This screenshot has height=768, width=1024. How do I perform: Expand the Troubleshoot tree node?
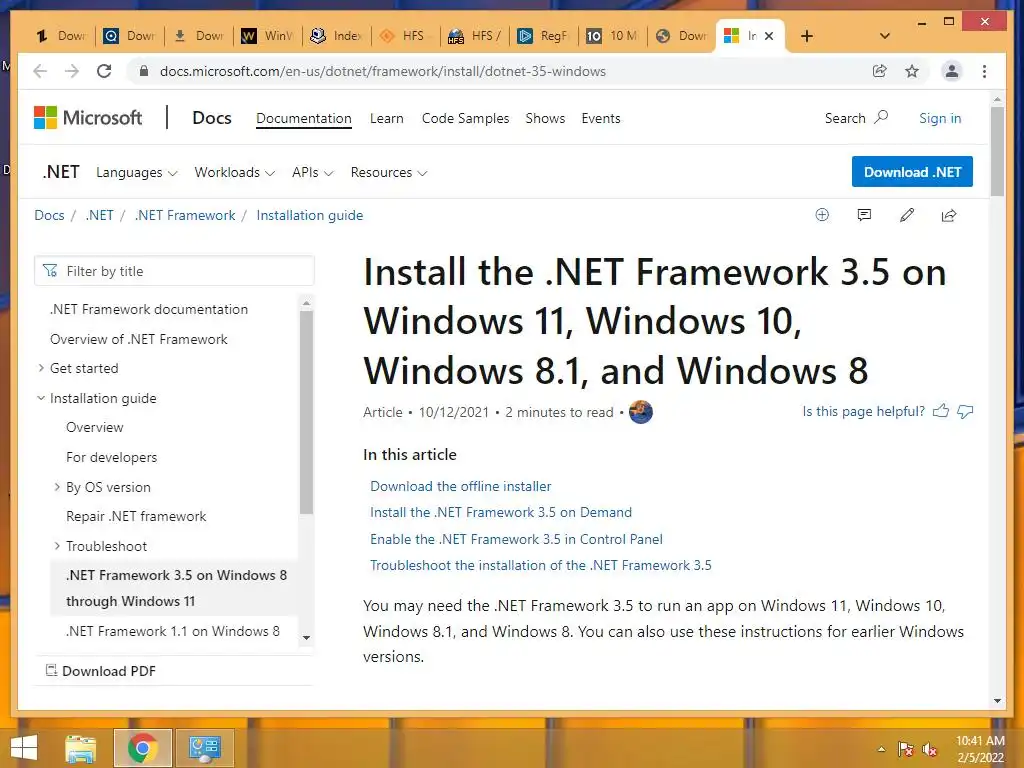tap(57, 545)
